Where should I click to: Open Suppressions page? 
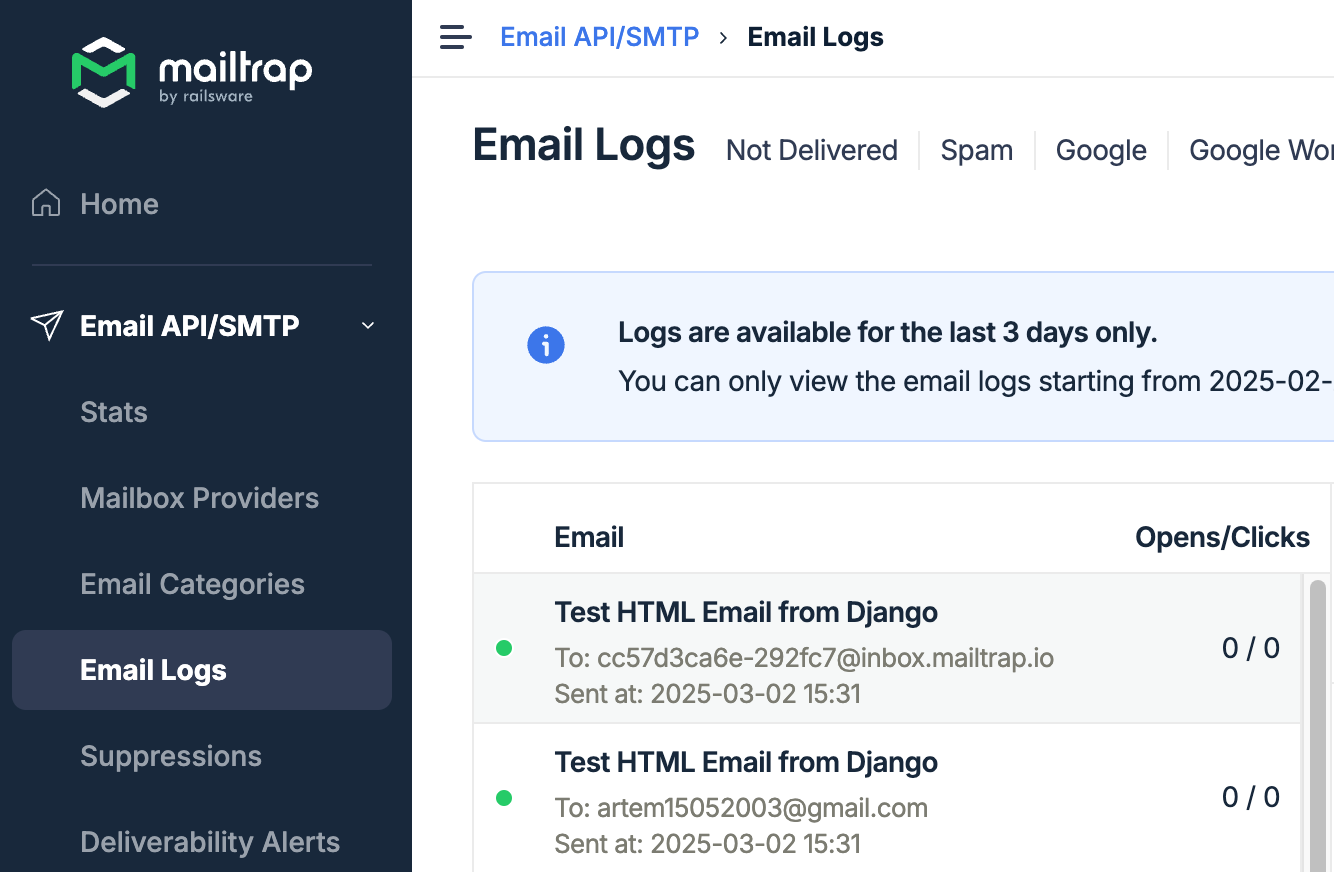(x=171, y=756)
